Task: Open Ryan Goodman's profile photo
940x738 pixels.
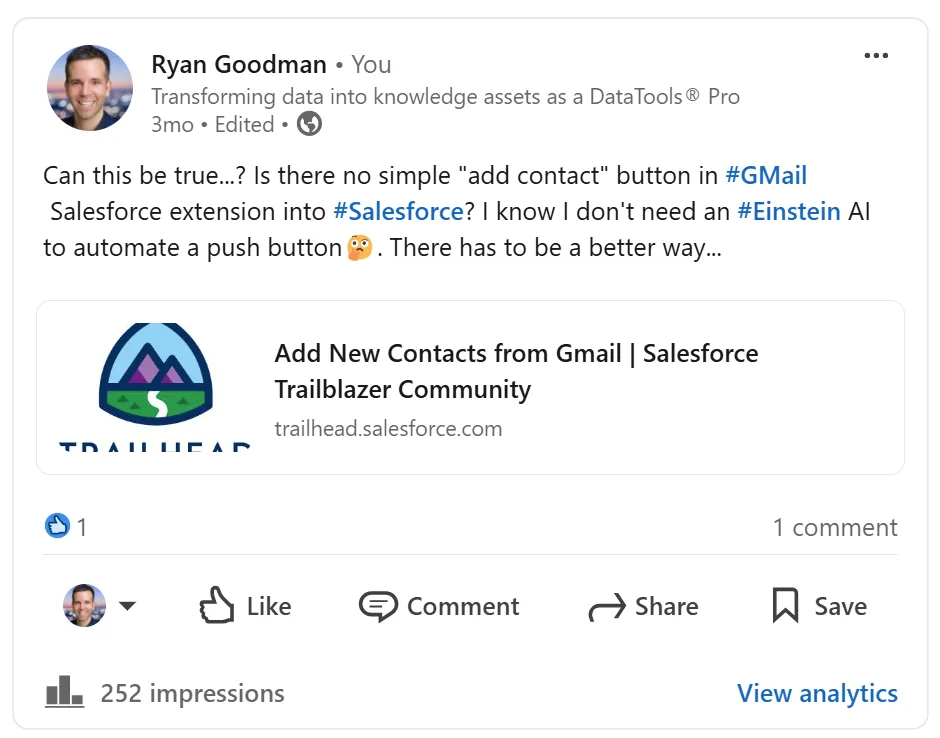Action: 90,88
